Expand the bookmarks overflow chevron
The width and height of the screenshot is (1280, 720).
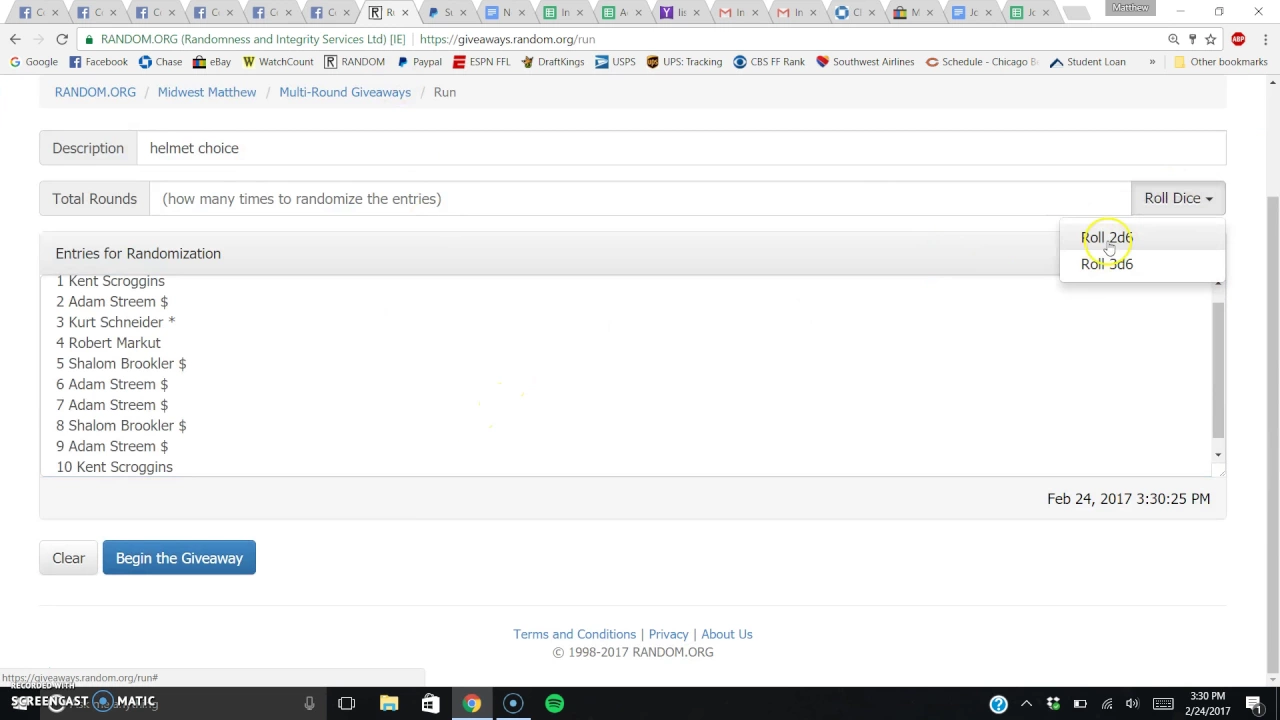click(x=1152, y=62)
